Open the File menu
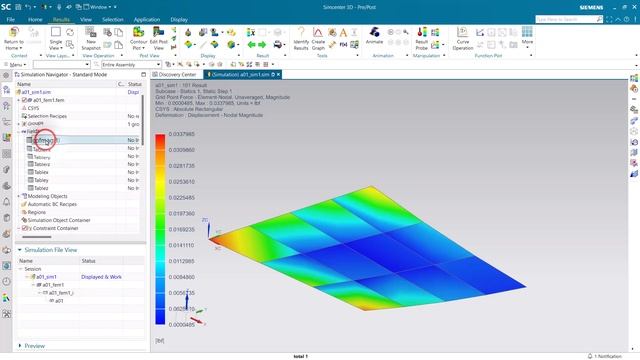640x360 pixels. click(11, 20)
